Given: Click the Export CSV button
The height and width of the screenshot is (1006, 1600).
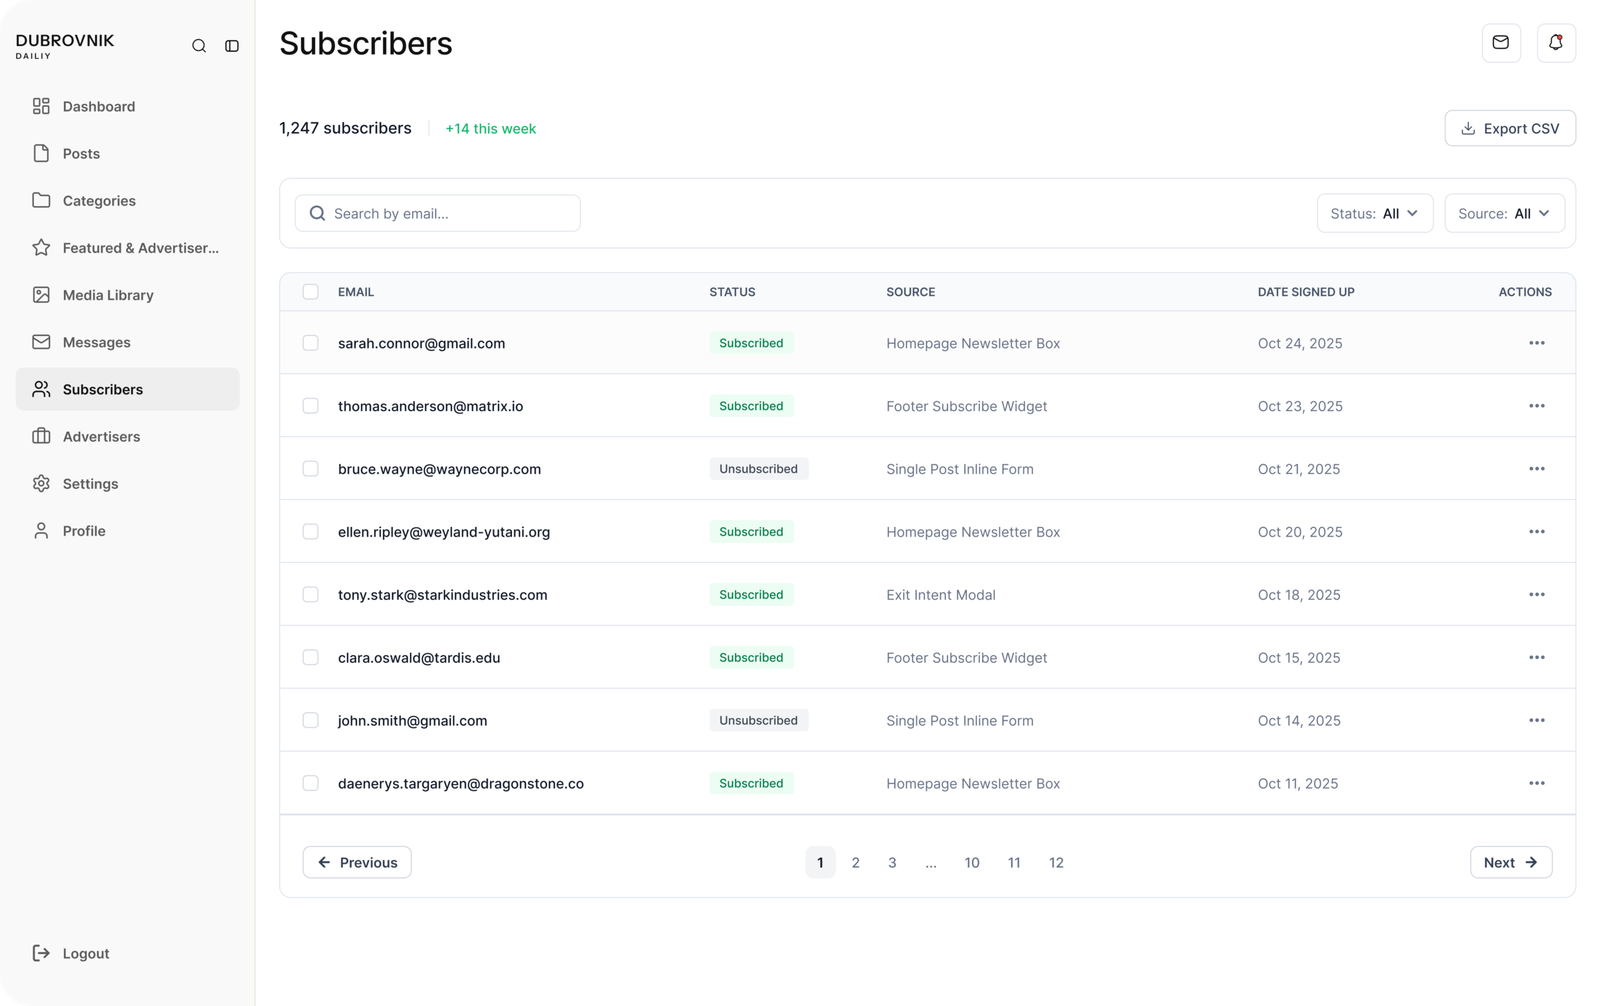Looking at the screenshot, I should (1510, 128).
